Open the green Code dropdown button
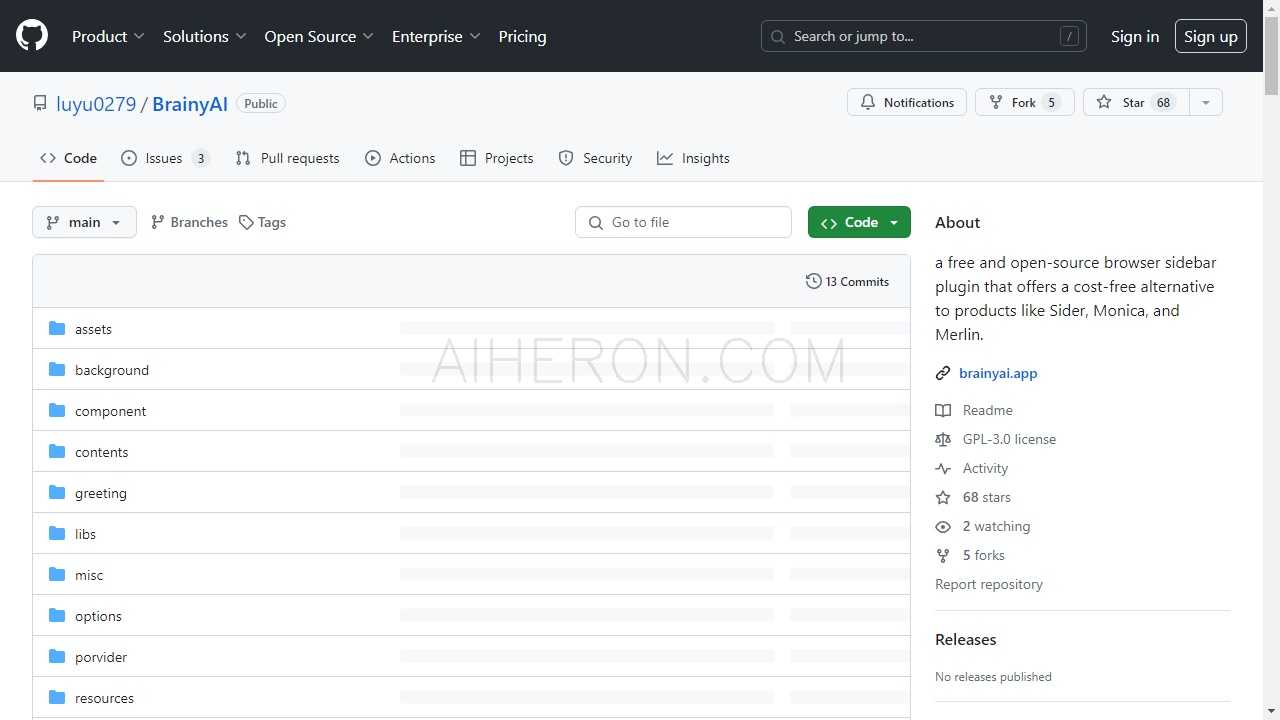The height and width of the screenshot is (720, 1280). (859, 222)
